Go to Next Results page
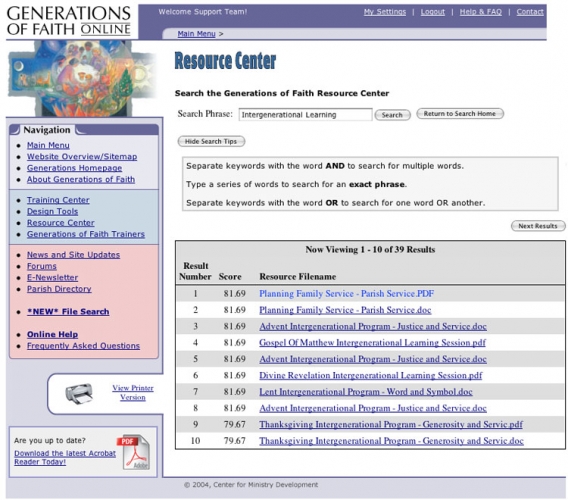The height and width of the screenshot is (500, 568). click(x=538, y=226)
